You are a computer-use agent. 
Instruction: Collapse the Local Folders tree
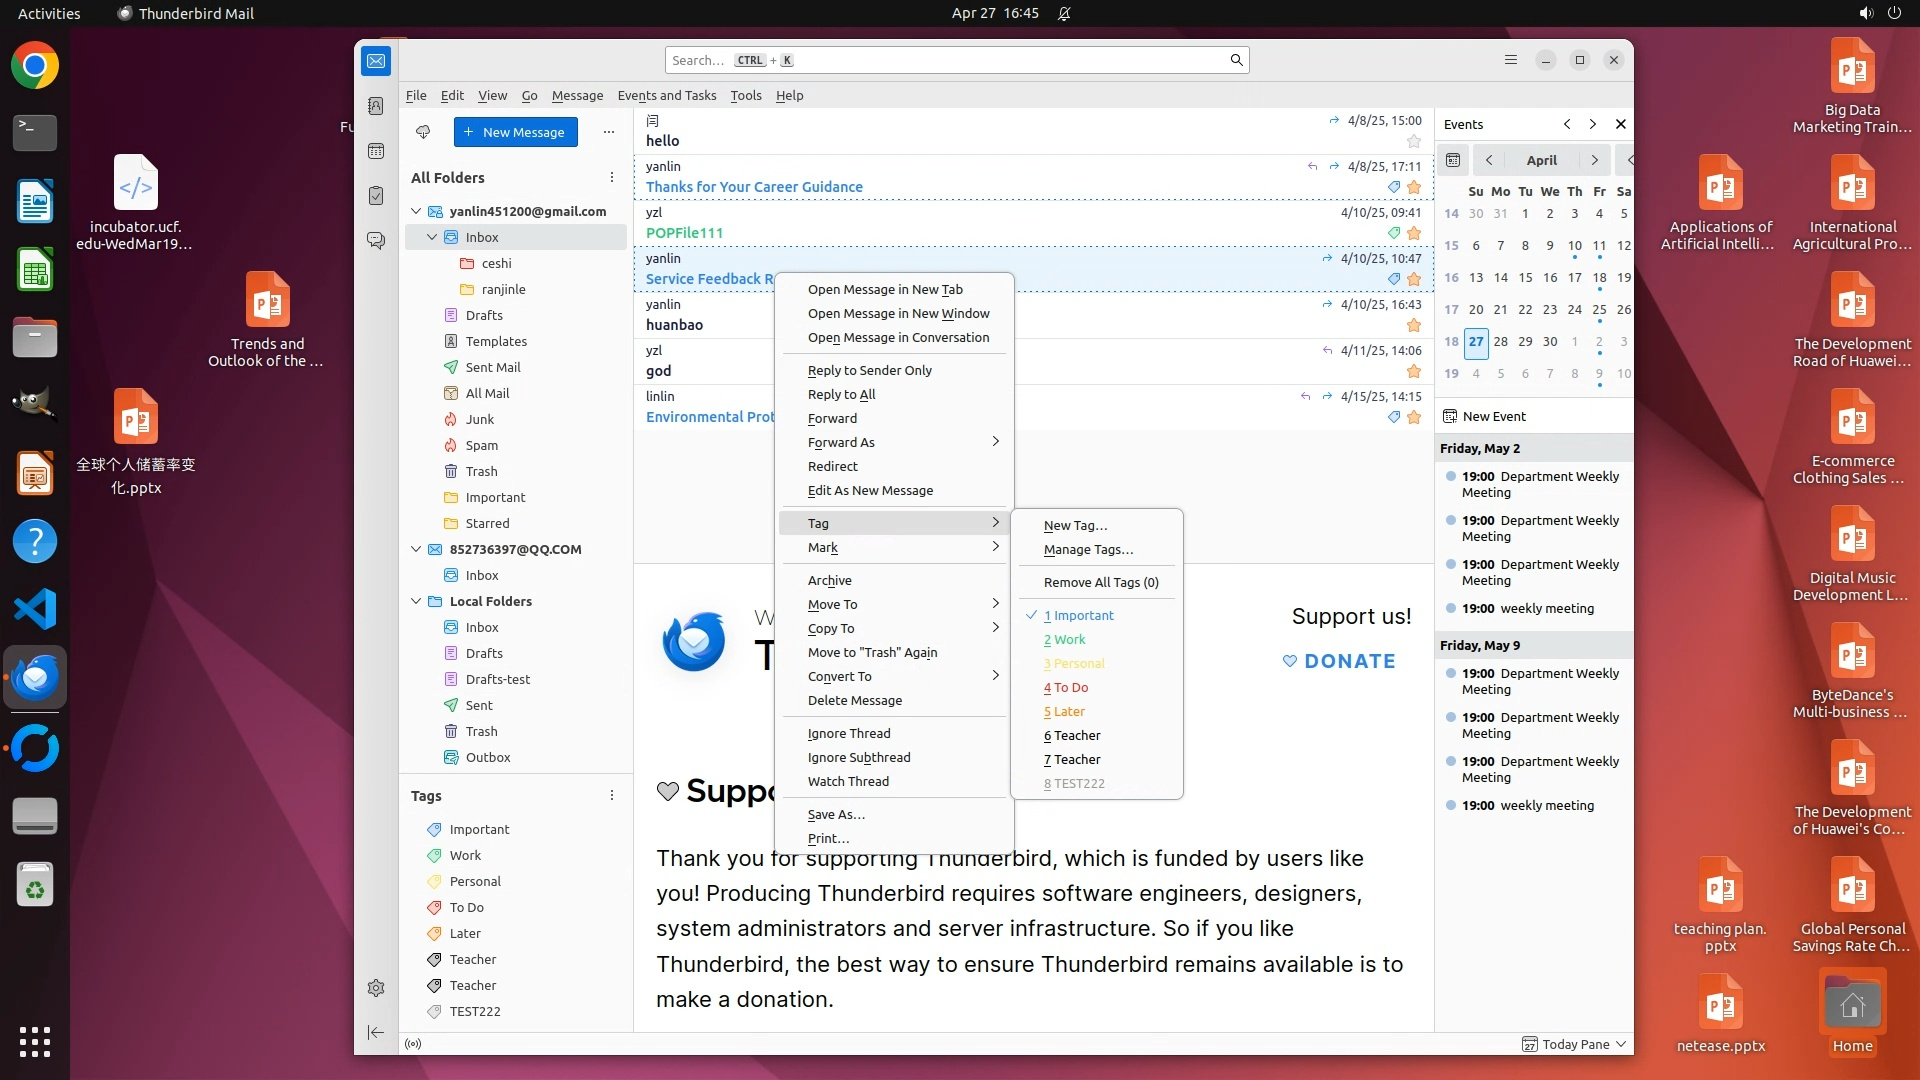[x=417, y=601]
